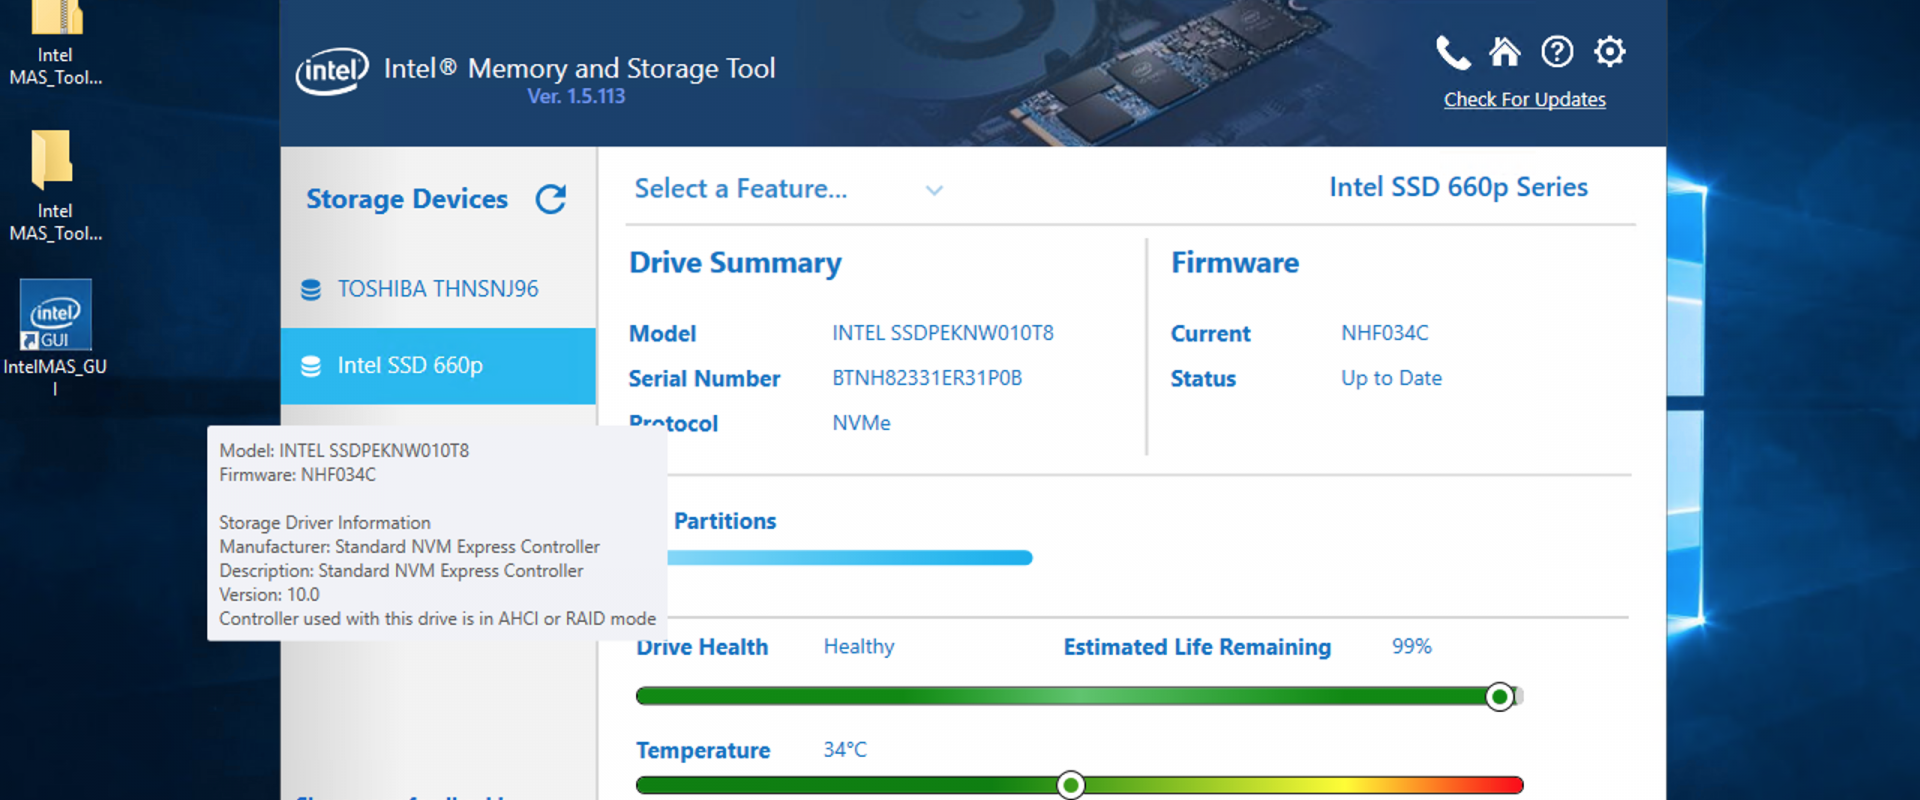
Task: Click the Status label under Firmware
Action: click(x=1203, y=379)
